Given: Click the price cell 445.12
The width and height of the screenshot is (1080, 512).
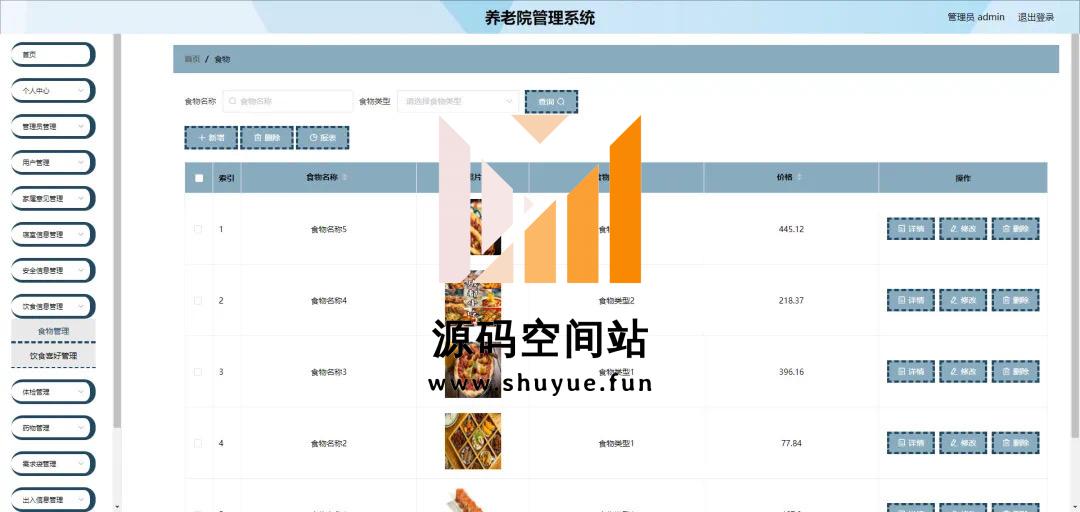Looking at the screenshot, I should [791, 229].
